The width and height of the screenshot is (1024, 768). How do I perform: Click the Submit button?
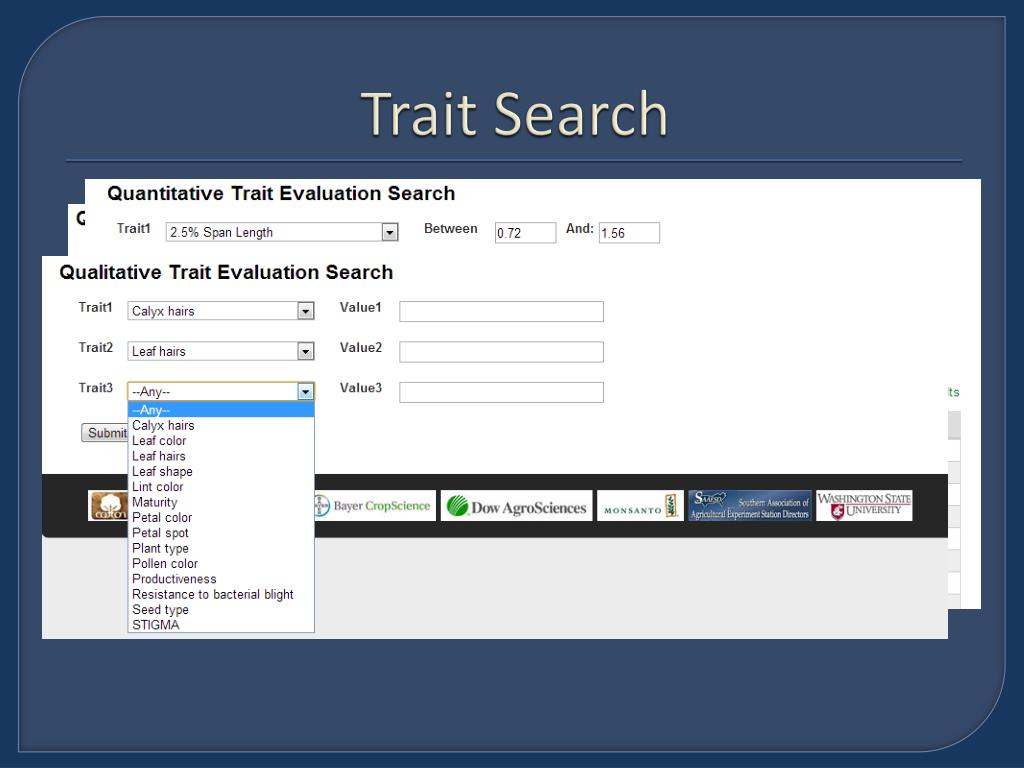pos(104,432)
